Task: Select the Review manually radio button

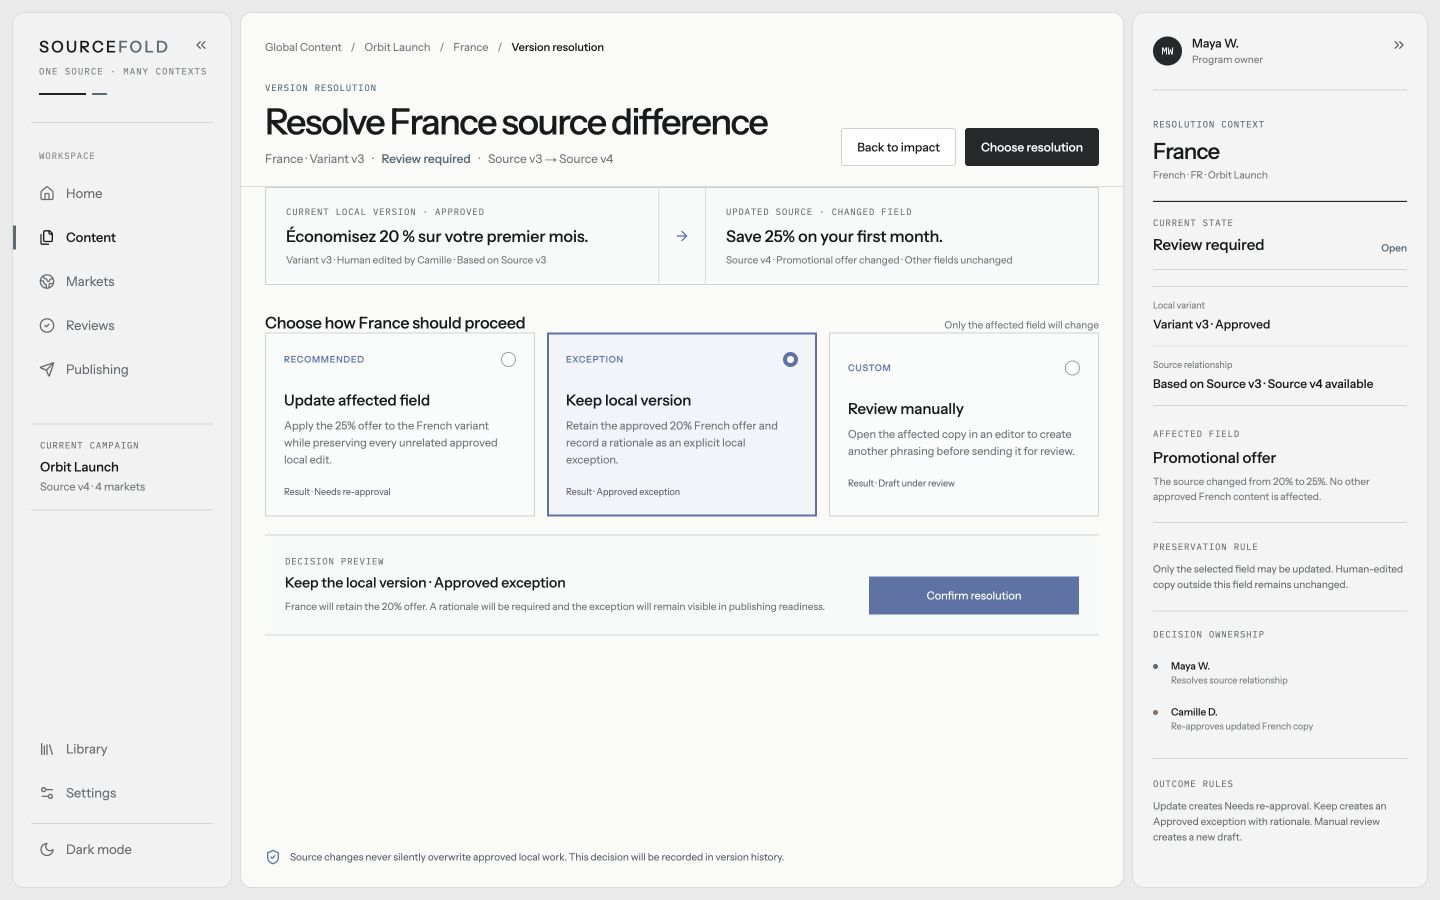Action: tap(1072, 368)
